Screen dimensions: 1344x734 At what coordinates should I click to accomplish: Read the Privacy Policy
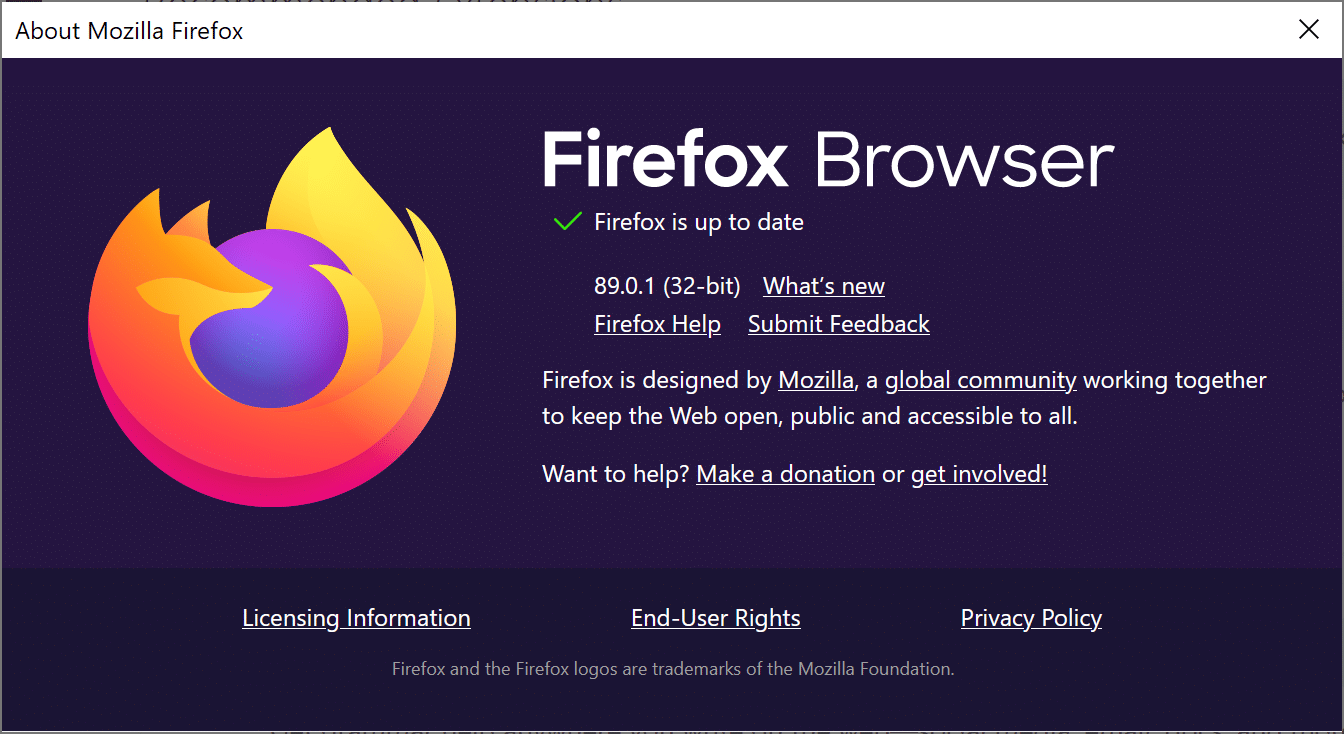tap(1031, 618)
